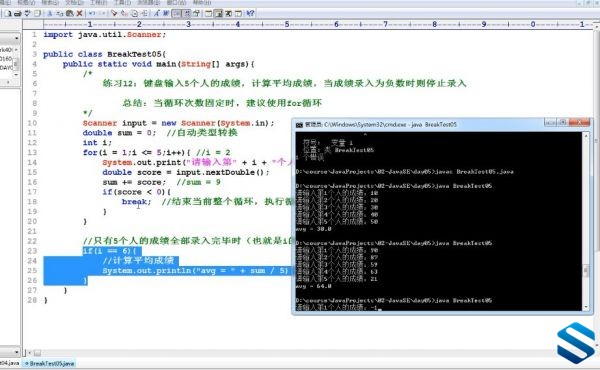Toggle the pressed Output window toolbar button

coord(218,13)
